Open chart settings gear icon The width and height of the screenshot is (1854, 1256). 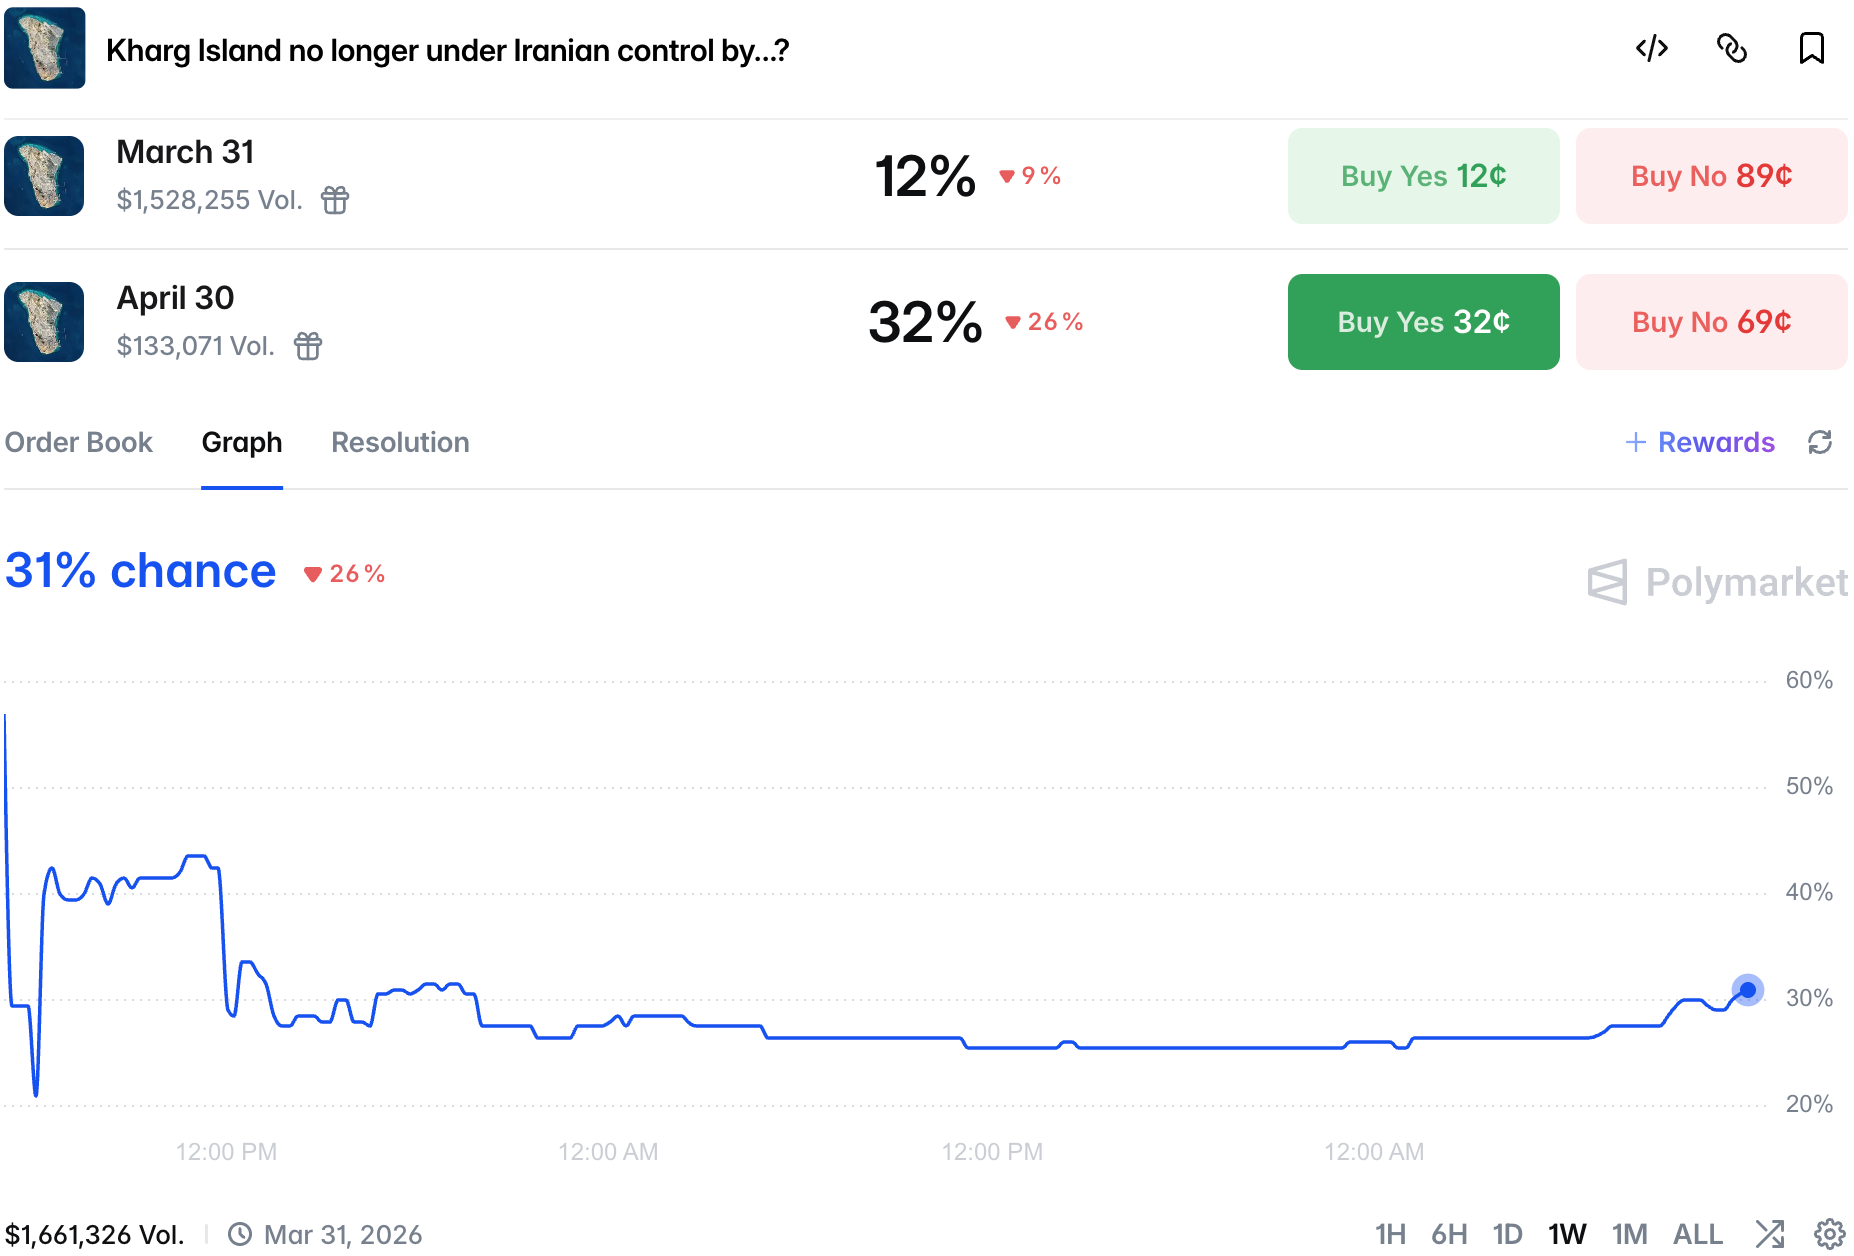click(1829, 1234)
